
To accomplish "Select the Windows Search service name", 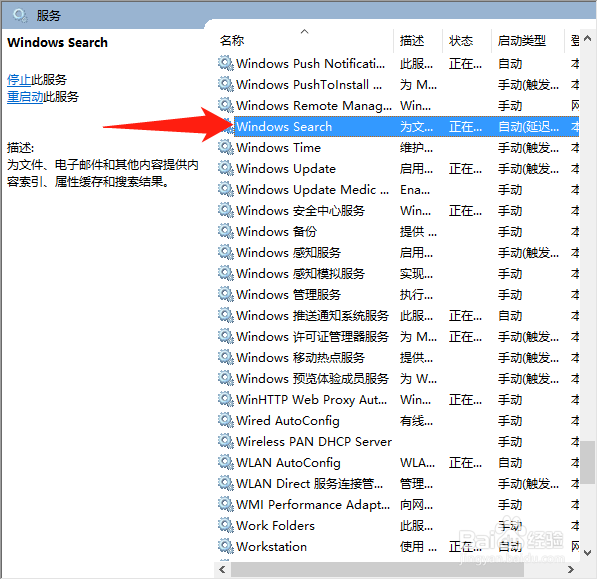I will coord(284,126).
